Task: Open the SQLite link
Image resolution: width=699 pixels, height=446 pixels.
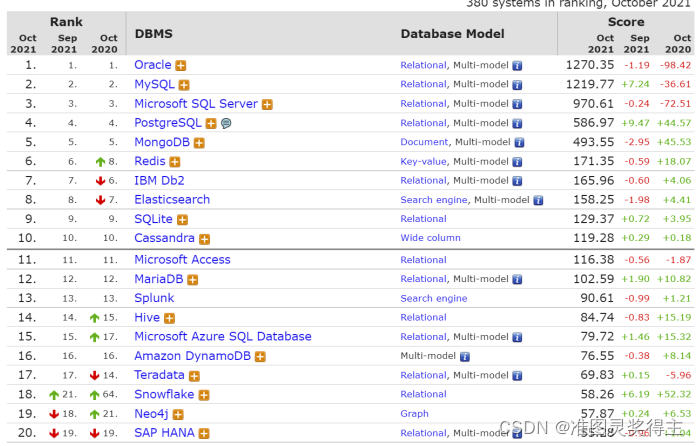Action: pos(153,219)
